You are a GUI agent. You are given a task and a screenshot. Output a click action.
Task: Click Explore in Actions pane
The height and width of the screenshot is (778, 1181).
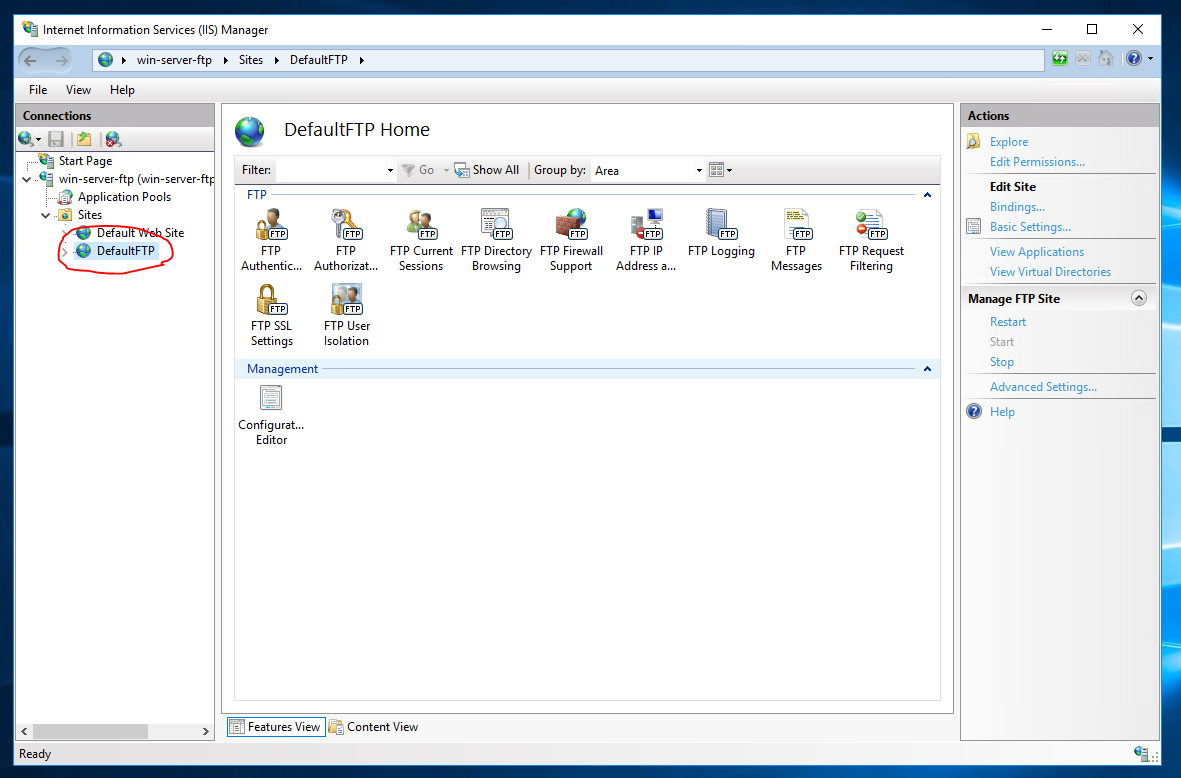point(1009,142)
